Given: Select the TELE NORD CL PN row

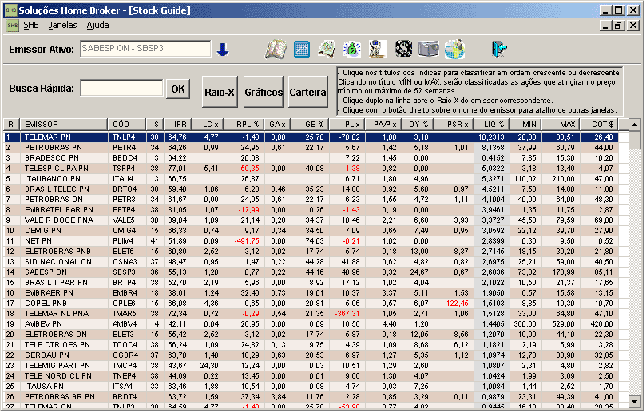Looking at the screenshot, I should point(311,376).
